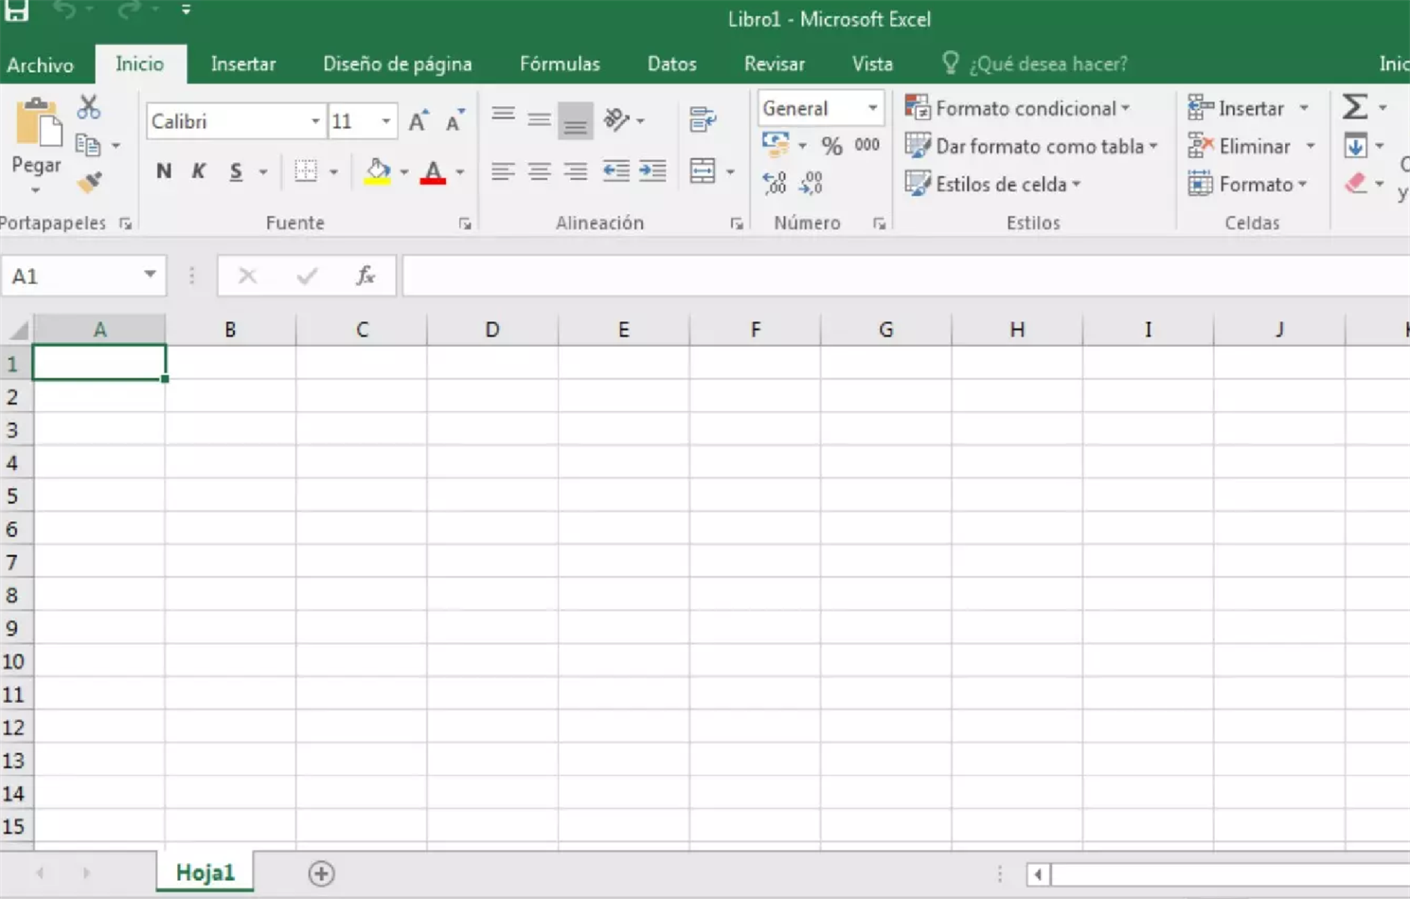The width and height of the screenshot is (1410, 899).
Task: Click the Cut scissors icon
Action: 89,107
